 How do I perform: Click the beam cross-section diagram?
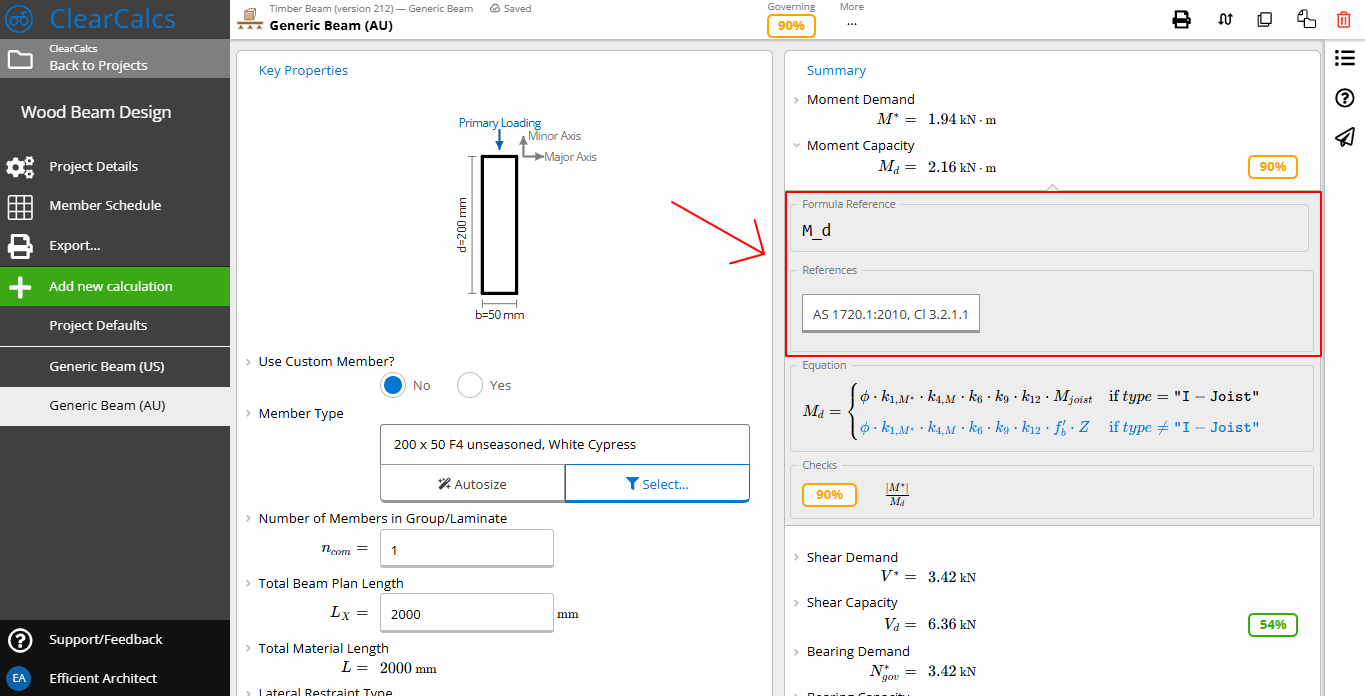tap(499, 223)
